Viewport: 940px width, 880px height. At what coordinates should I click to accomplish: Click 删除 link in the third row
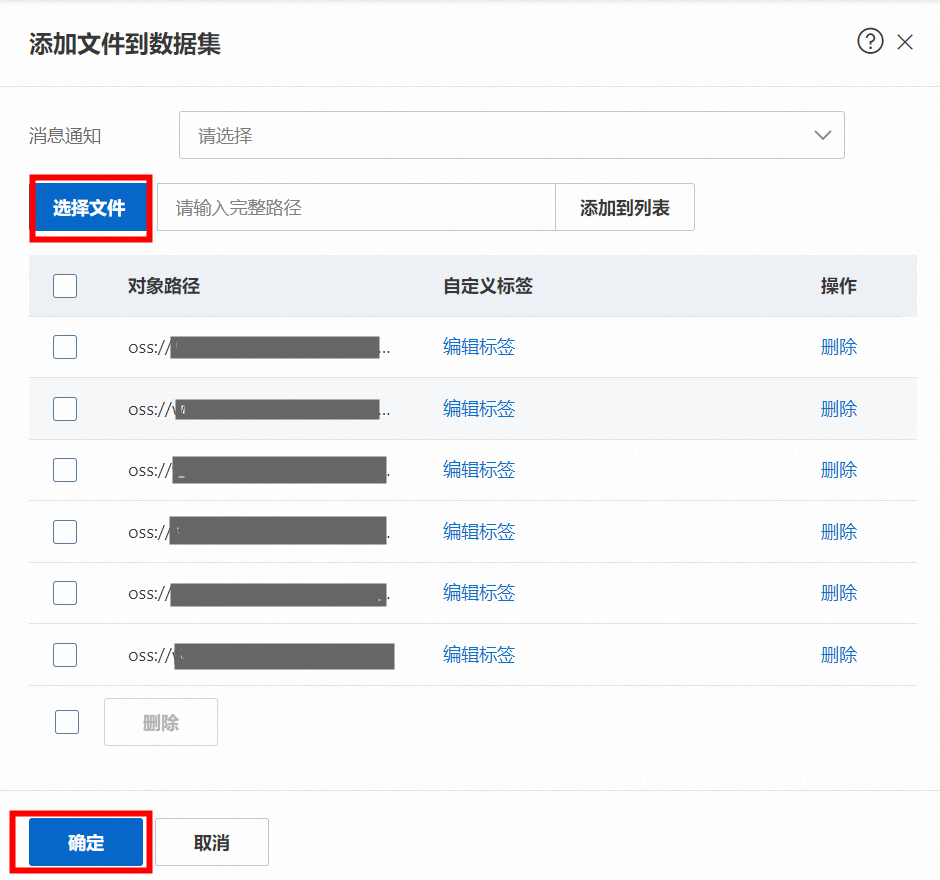tap(839, 470)
